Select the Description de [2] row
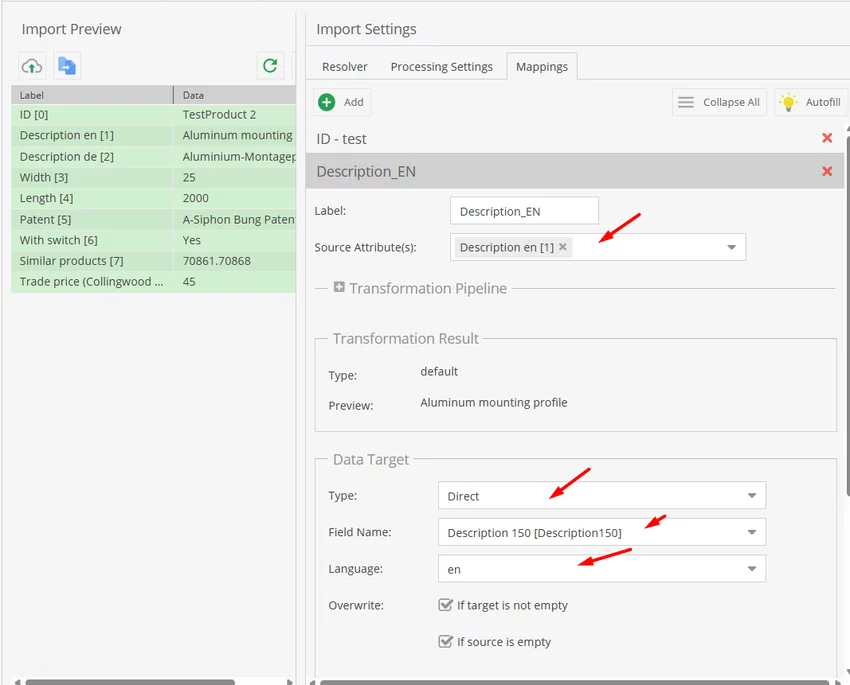This screenshot has height=685, width=850. (153, 157)
